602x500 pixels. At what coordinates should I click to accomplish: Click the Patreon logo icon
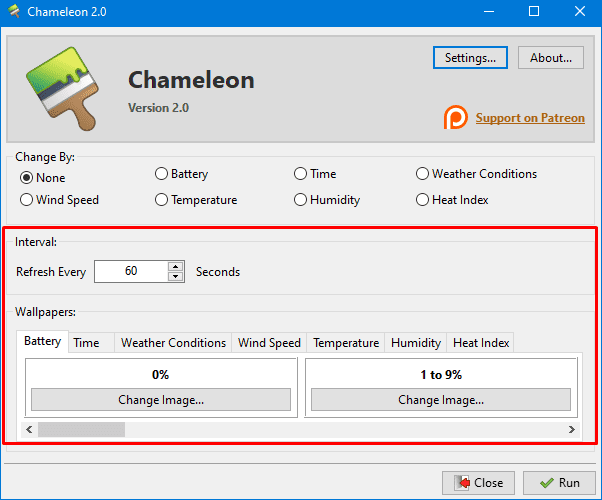pos(455,117)
